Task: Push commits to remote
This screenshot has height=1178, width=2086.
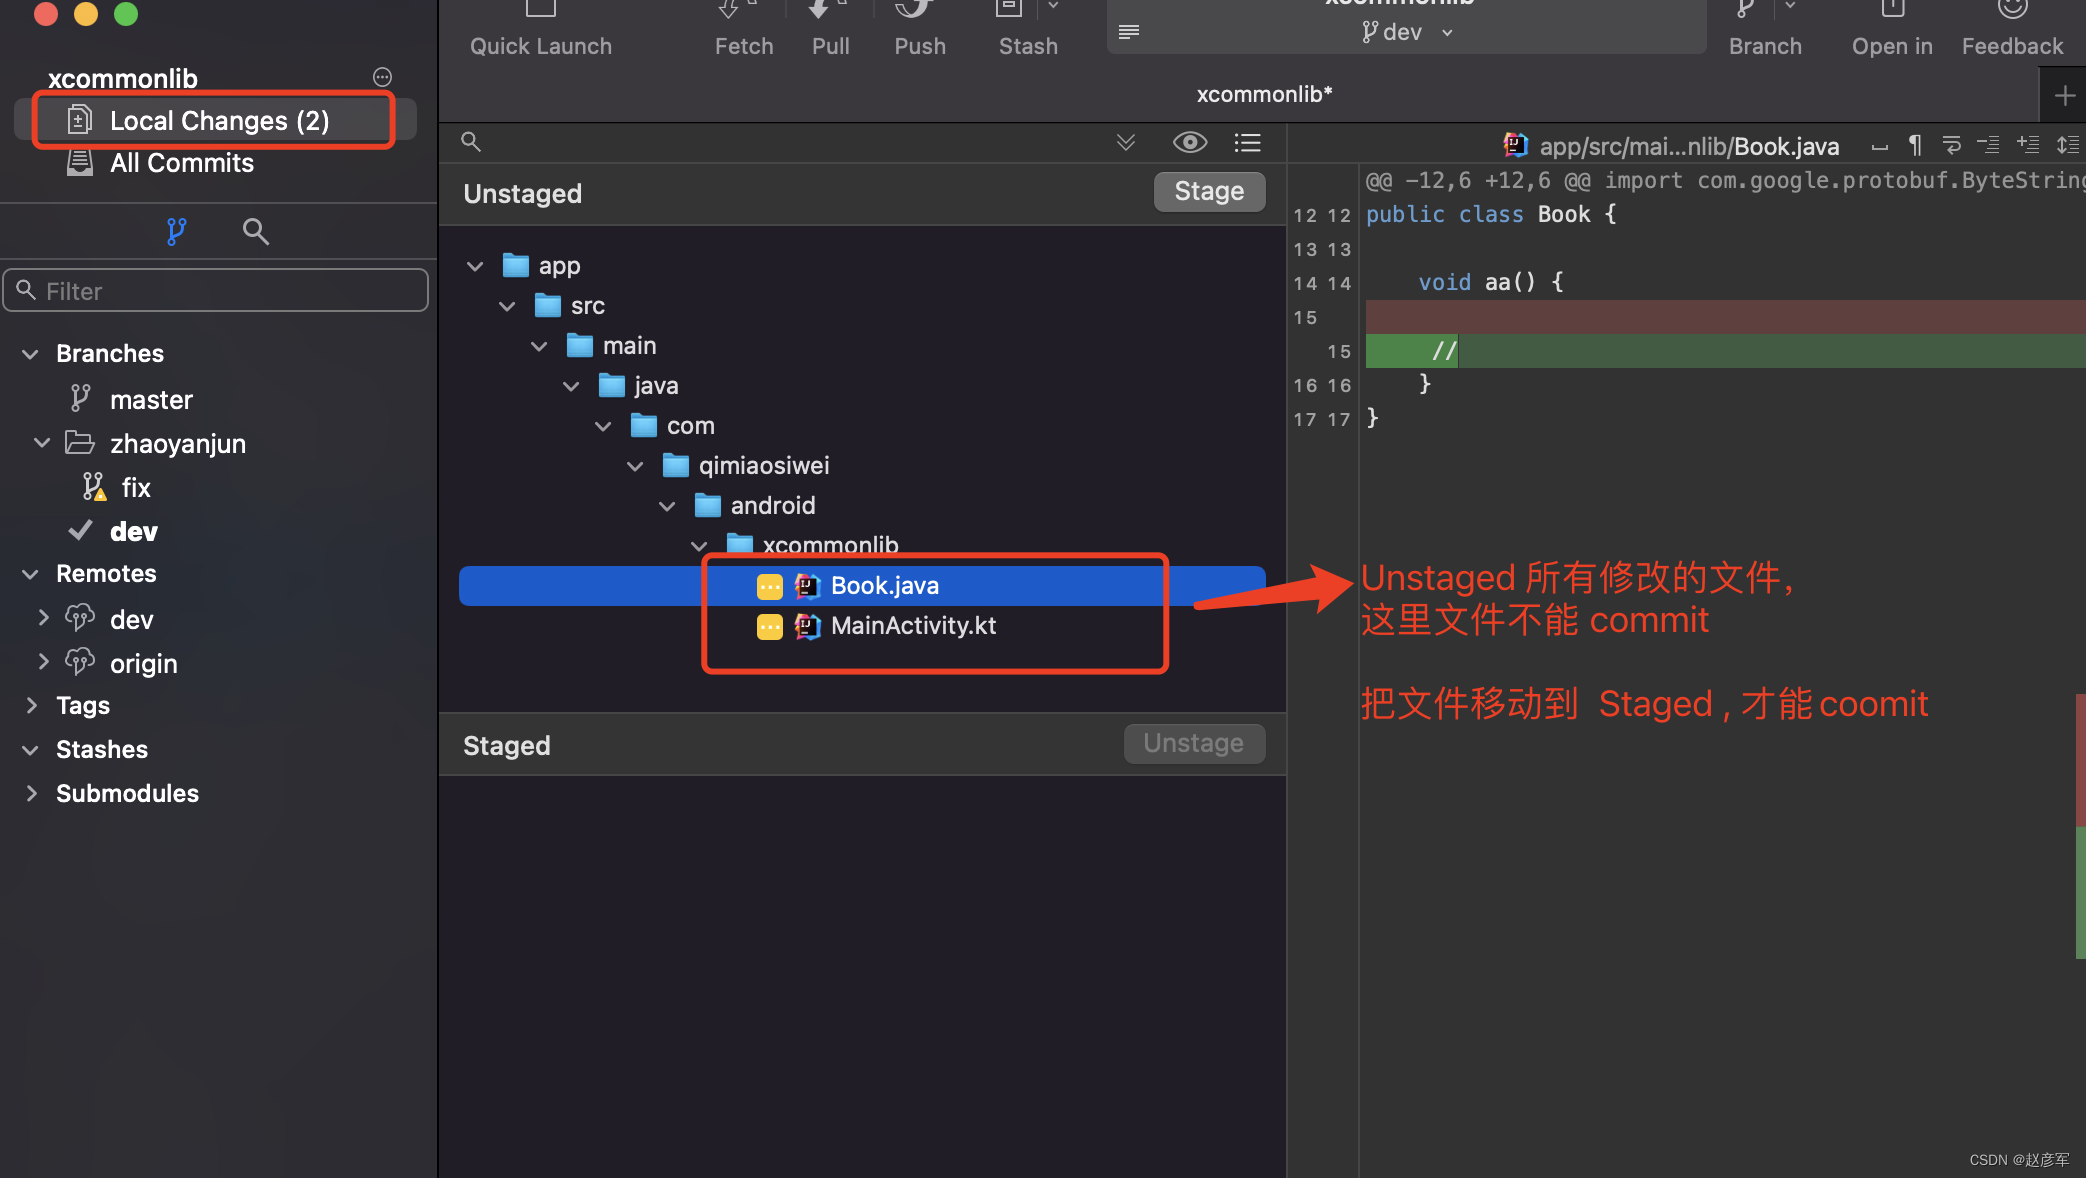Action: (920, 29)
